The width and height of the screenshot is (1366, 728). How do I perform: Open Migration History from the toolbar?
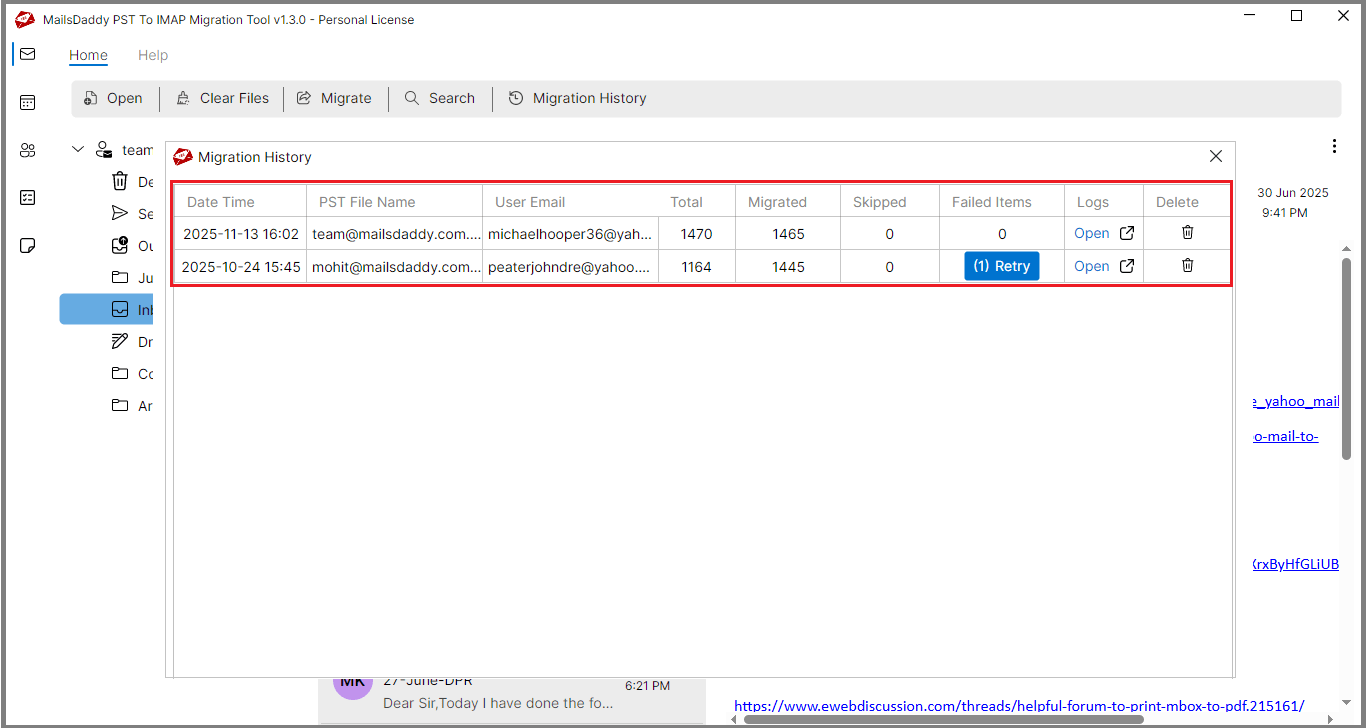point(577,98)
